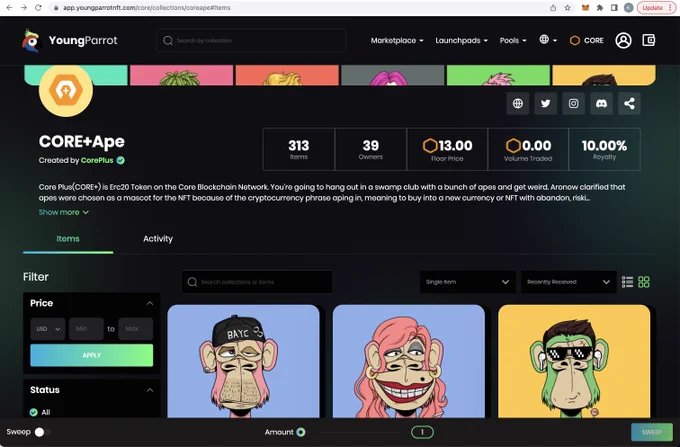Open the collection's Instagram page
The width and height of the screenshot is (680, 447).
tap(573, 104)
